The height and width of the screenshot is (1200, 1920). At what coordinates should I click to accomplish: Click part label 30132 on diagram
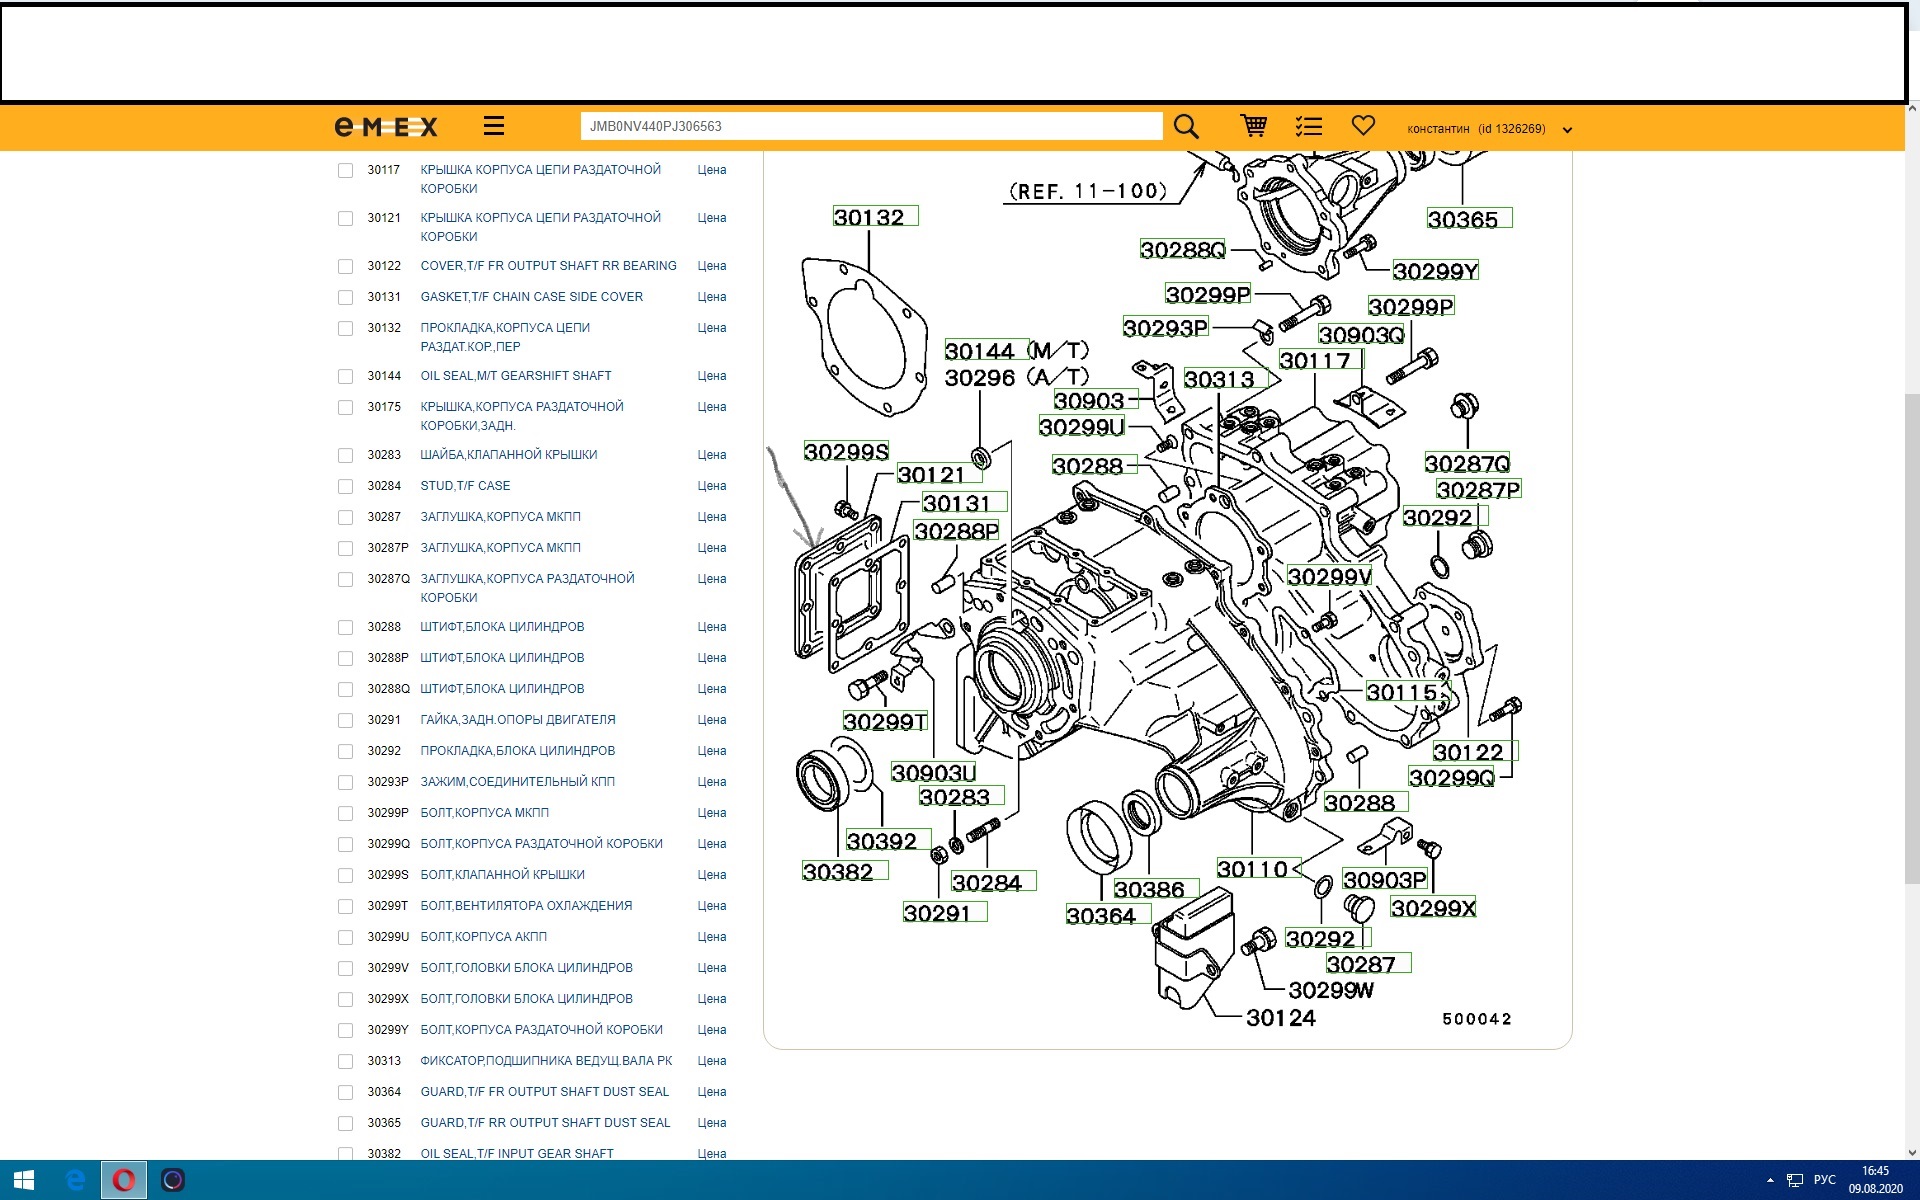pos(869,217)
